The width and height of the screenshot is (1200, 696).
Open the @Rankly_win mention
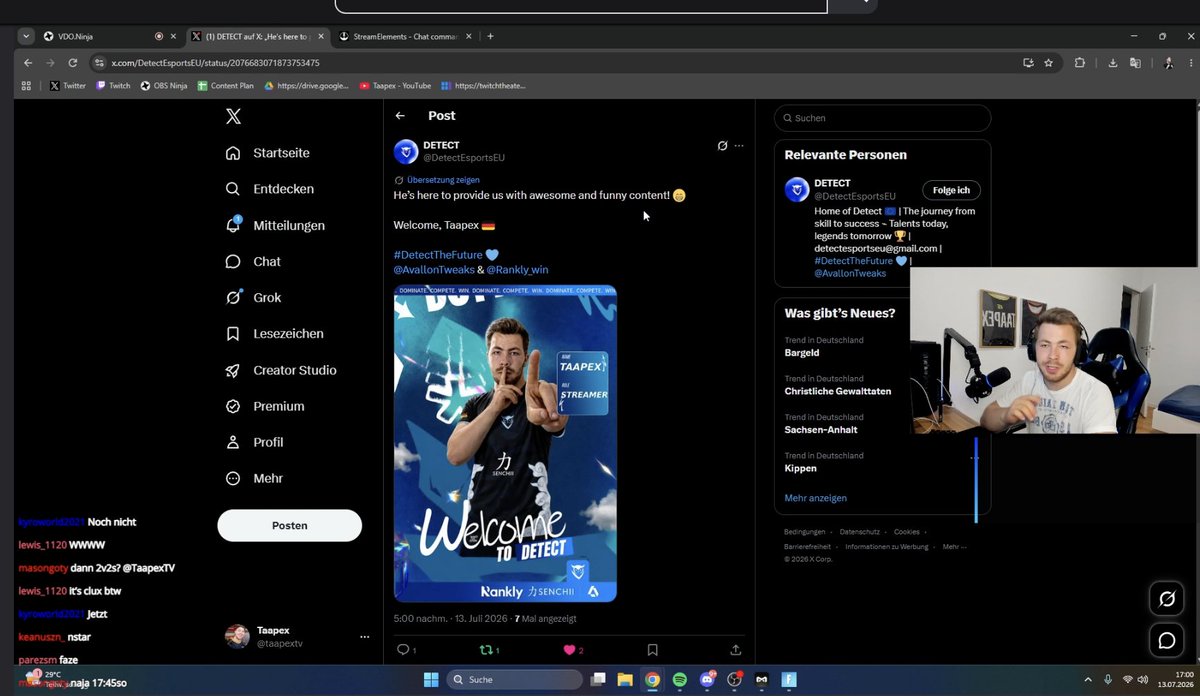click(x=517, y=270)
